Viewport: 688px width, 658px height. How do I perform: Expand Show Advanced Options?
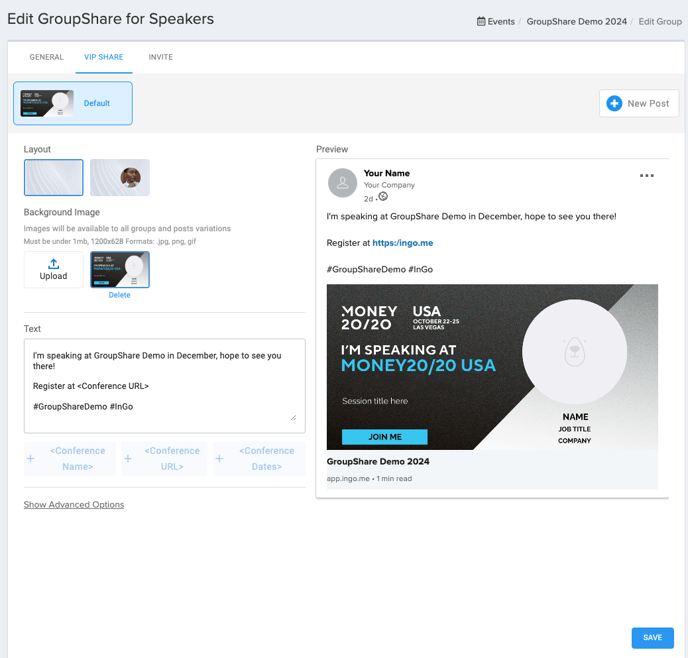(x=74, y=504)
